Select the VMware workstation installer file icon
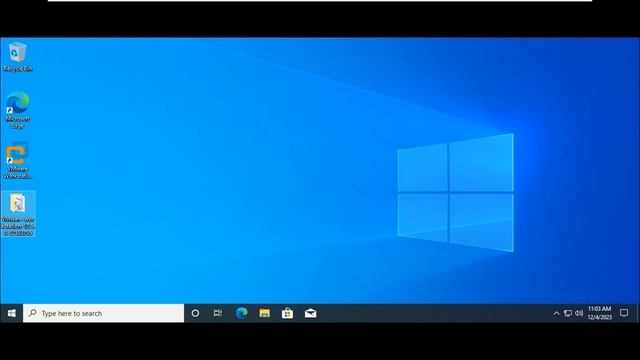This screenshot has height=360, width=640. pos(18,214)
